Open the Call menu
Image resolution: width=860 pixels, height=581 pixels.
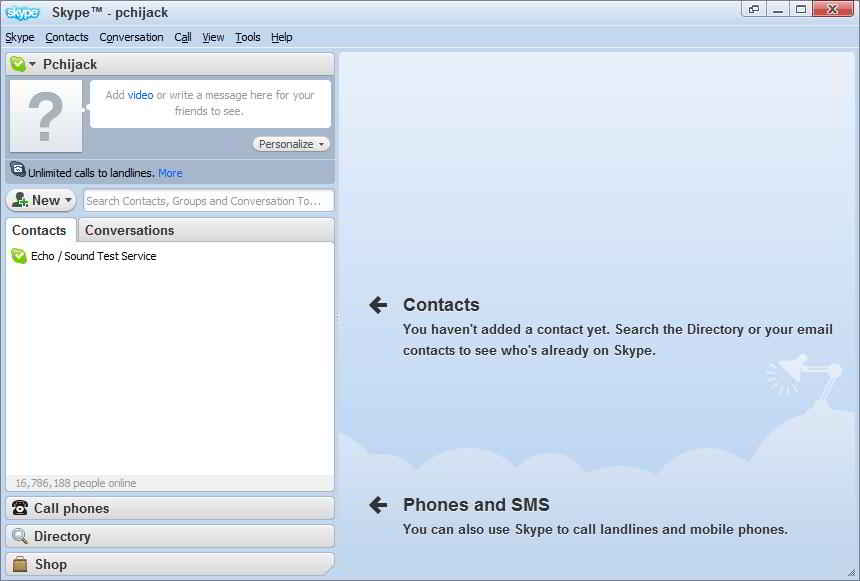[183, 37]
